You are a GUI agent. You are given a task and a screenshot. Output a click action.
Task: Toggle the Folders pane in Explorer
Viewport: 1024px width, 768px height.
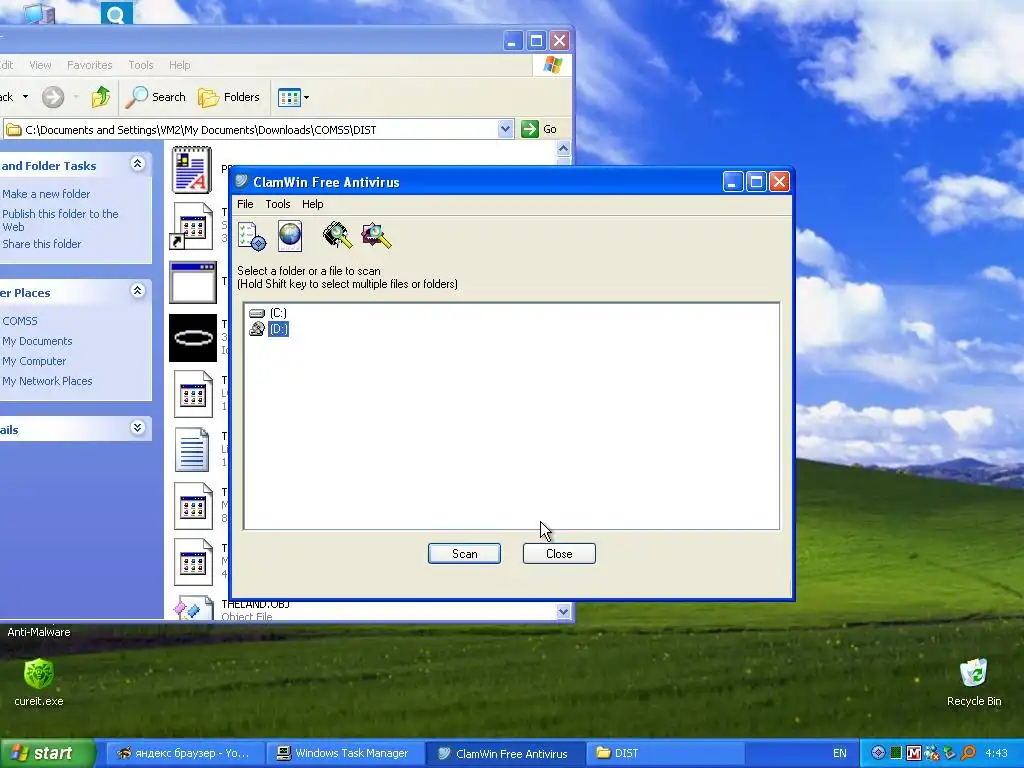click(x=229, y=97)
